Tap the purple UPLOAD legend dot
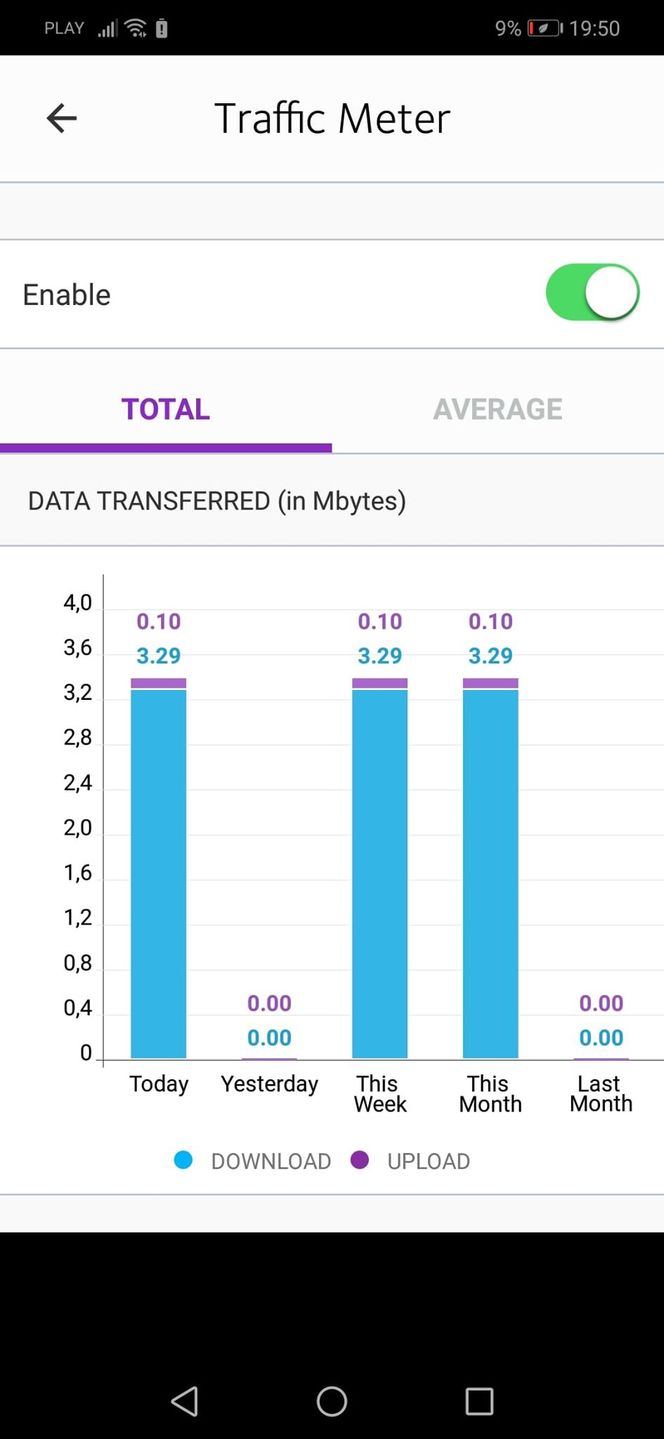Screen dimensions: 664x1439 (360, 1160)
